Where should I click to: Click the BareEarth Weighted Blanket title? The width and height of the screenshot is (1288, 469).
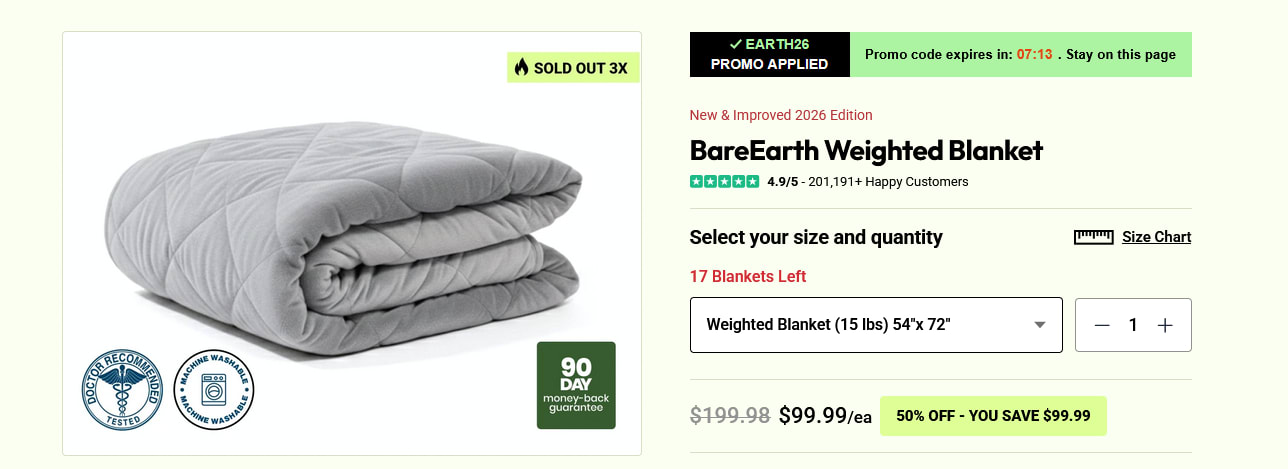(x=866, y=151)
